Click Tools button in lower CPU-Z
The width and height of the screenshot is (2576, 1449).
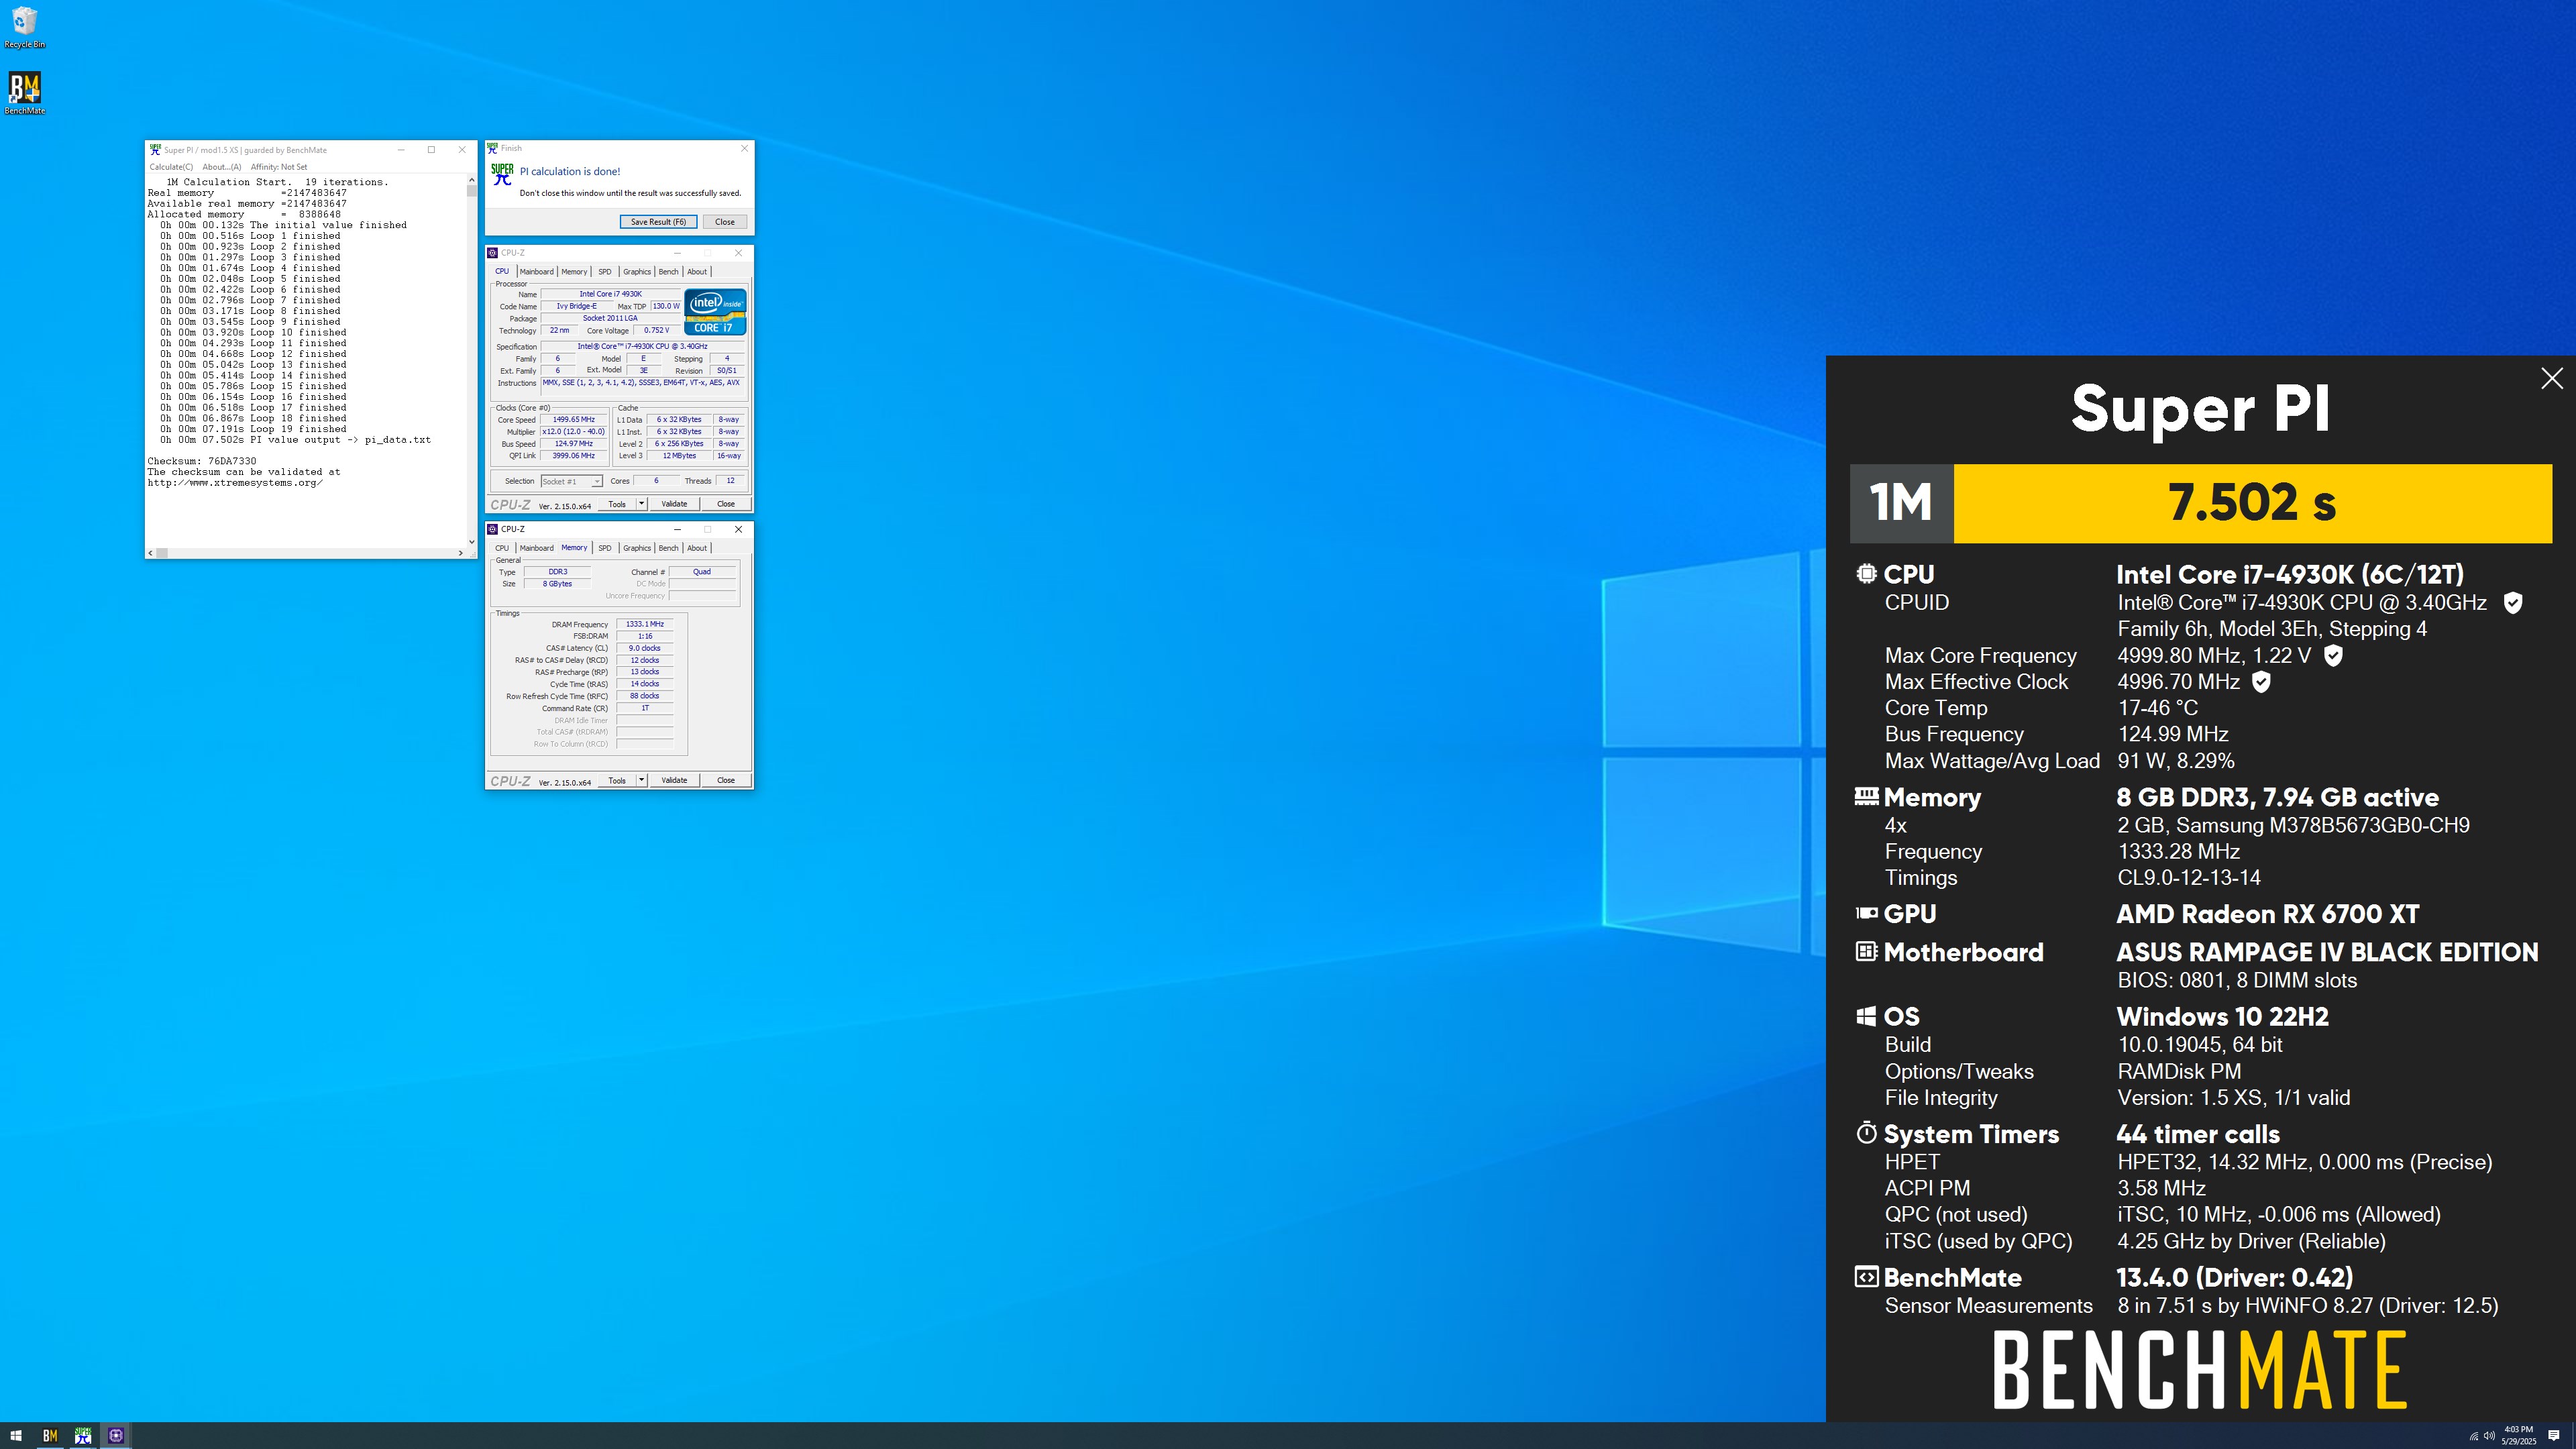pos(617,780)
